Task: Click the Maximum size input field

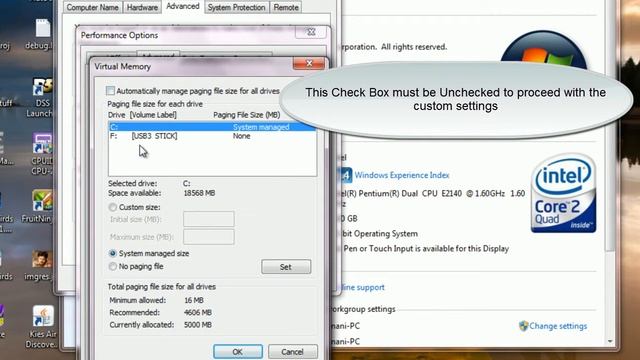Action: click(x=209, y=237)
